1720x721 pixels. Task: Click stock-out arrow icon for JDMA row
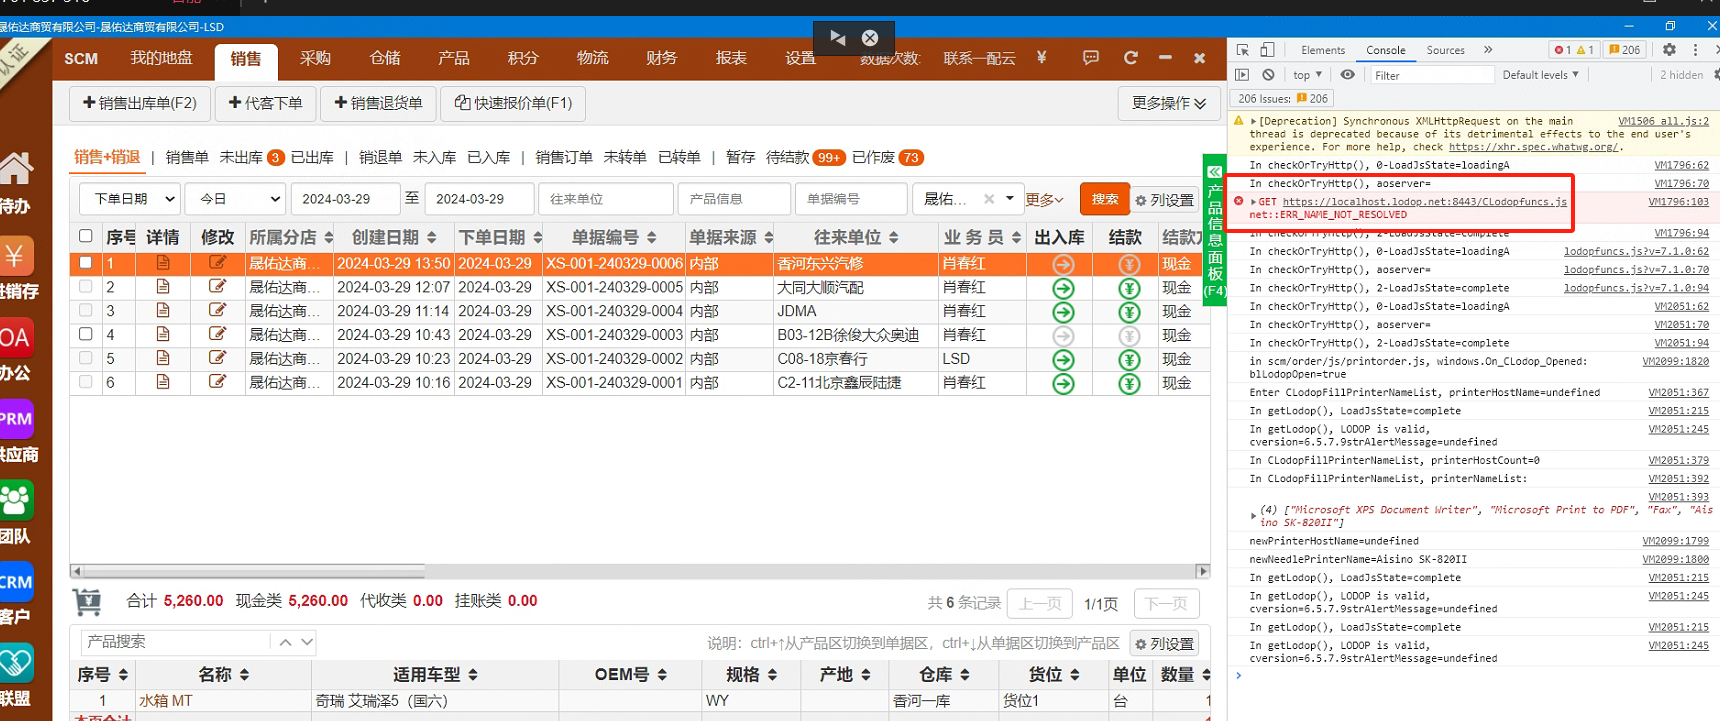[x=1063, y=312]
